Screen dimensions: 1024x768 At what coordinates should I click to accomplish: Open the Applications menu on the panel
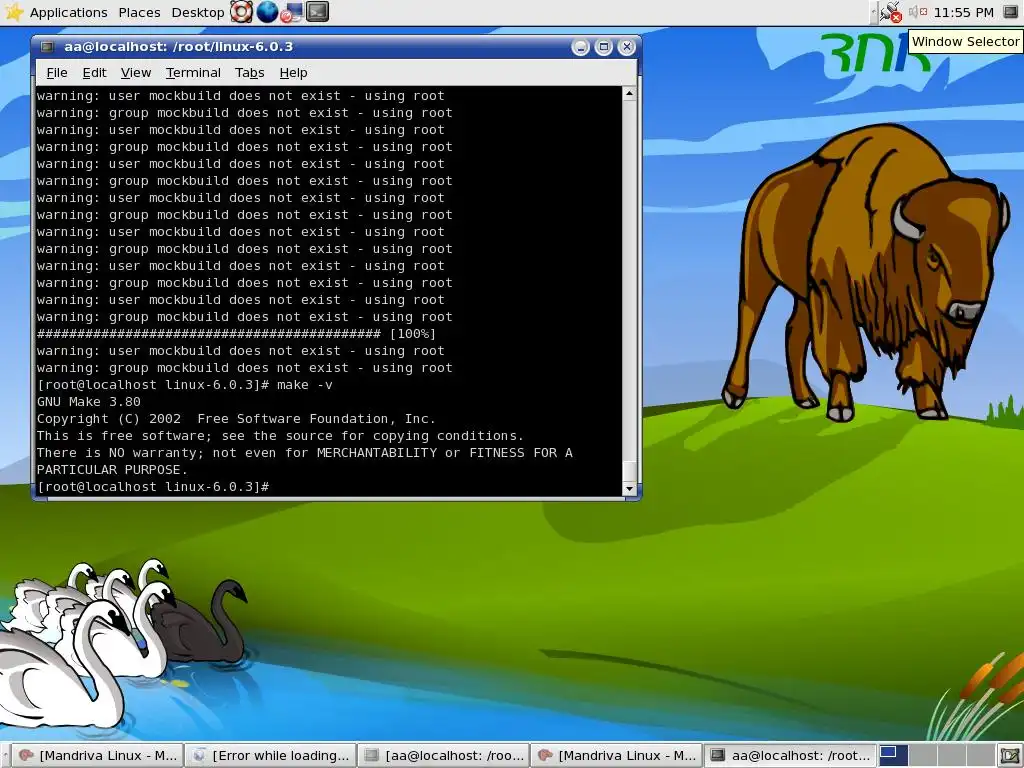69,12
